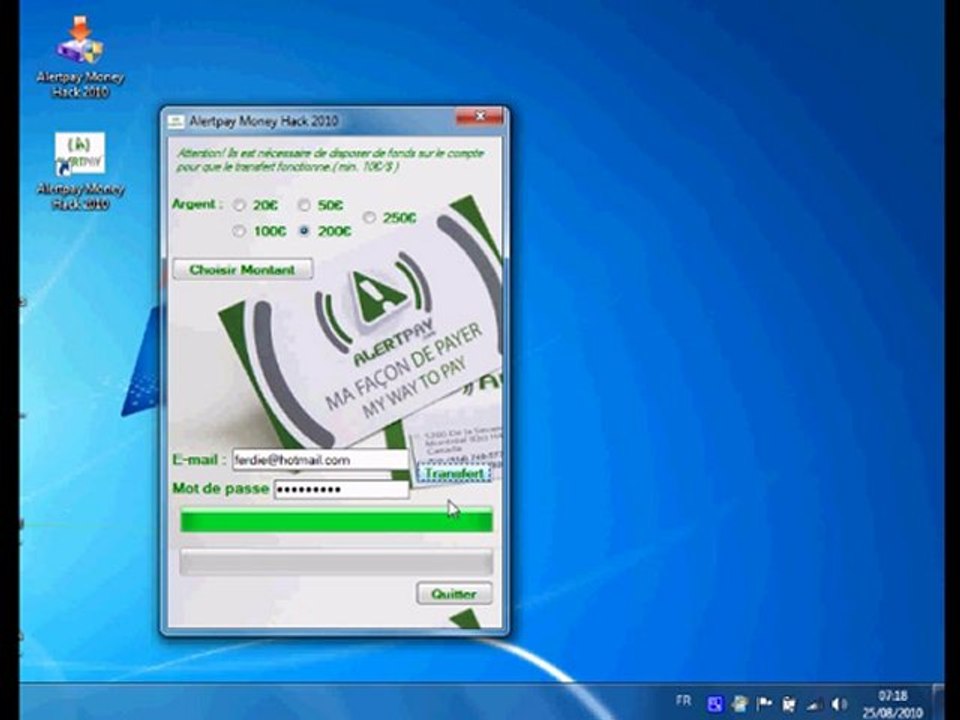Image resolution: width=960 pixels, height=720 pixels.
Task: Click the E-mail input field
Action: (320, 460)
